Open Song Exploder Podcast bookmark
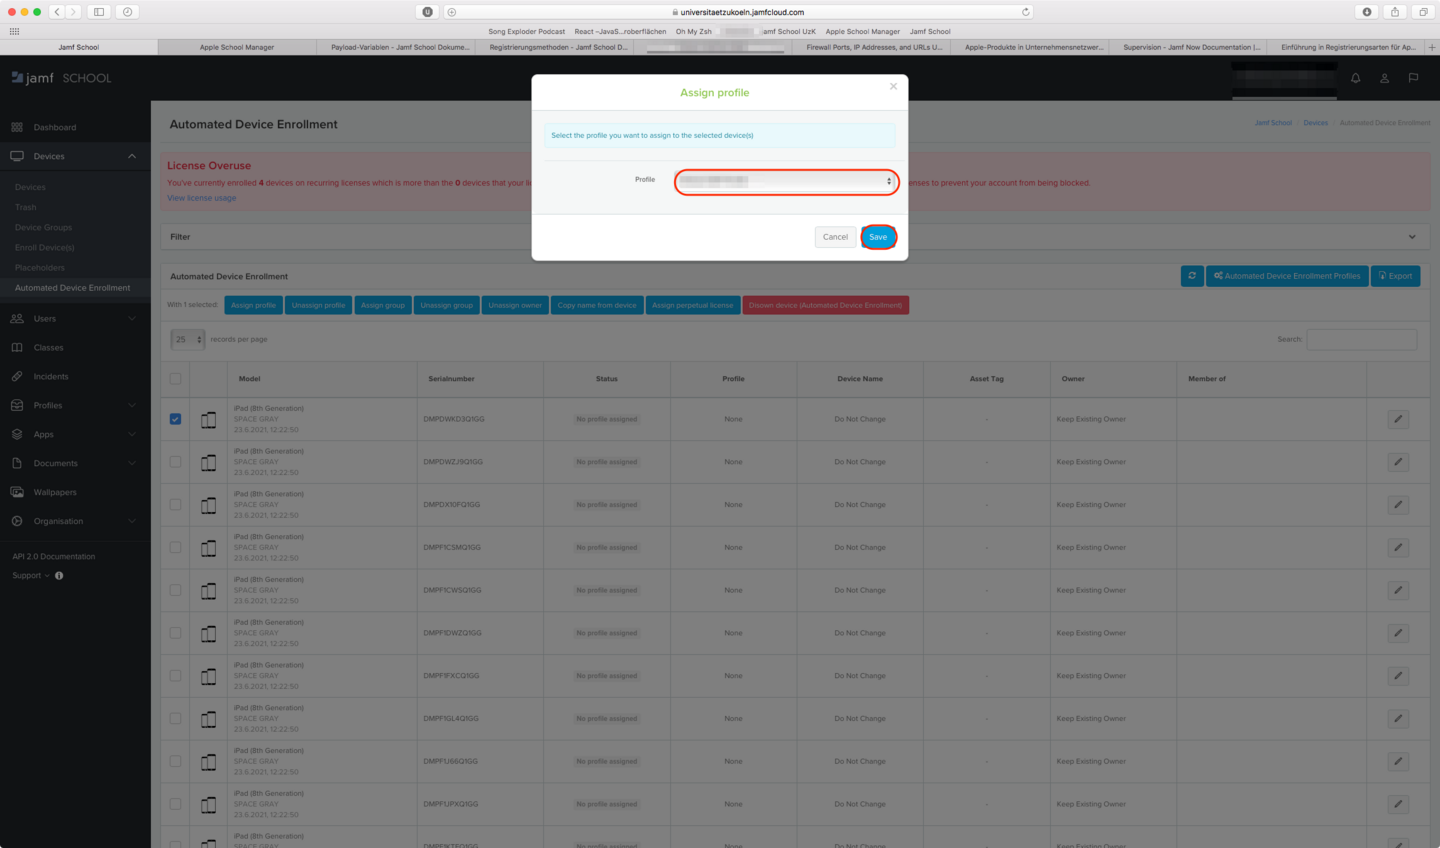 pyautogui.click(x=527, y=31)
